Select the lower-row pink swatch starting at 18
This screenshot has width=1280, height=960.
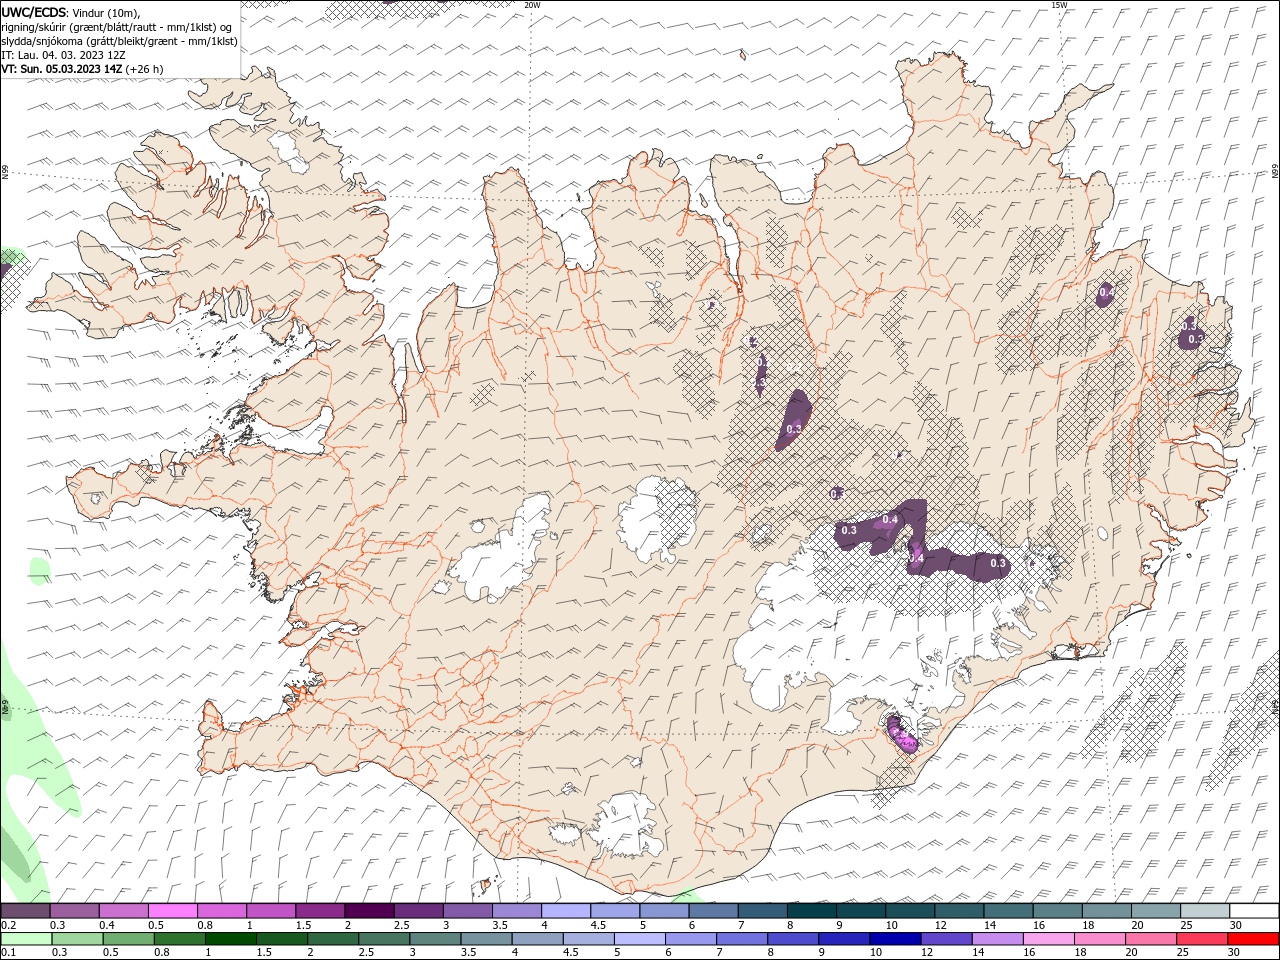(1099, 939)
